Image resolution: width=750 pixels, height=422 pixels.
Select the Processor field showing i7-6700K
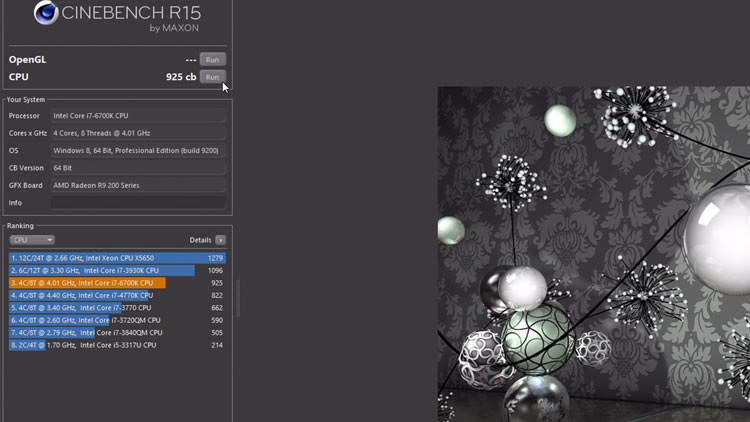[x=138, y=116]
